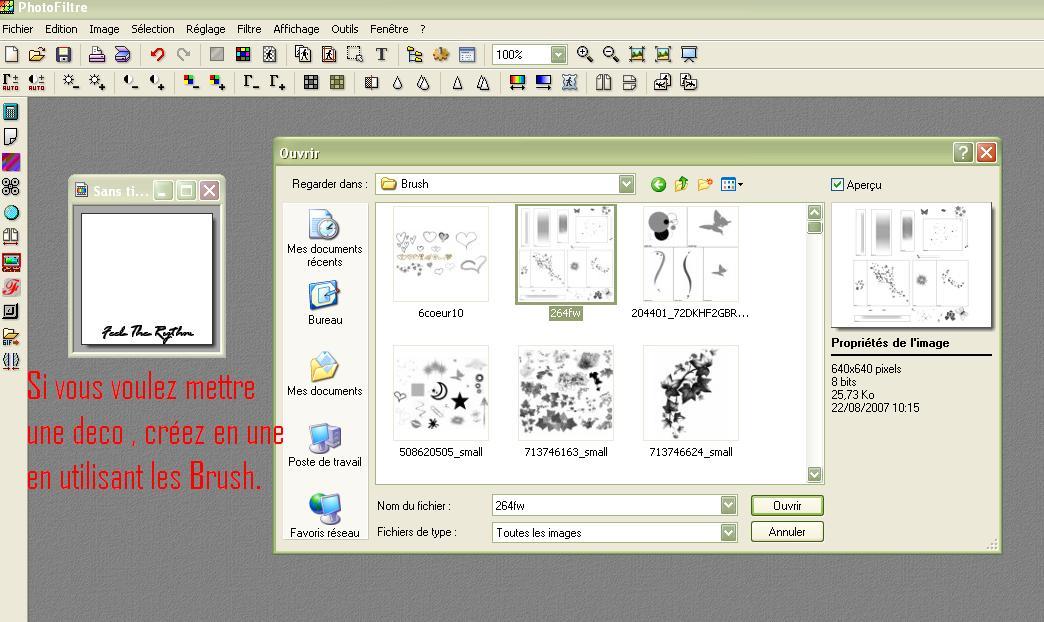Go back using the green arrow in Ouvrir dialog
Screen dimensions: 1044x622
pos(658,184)
